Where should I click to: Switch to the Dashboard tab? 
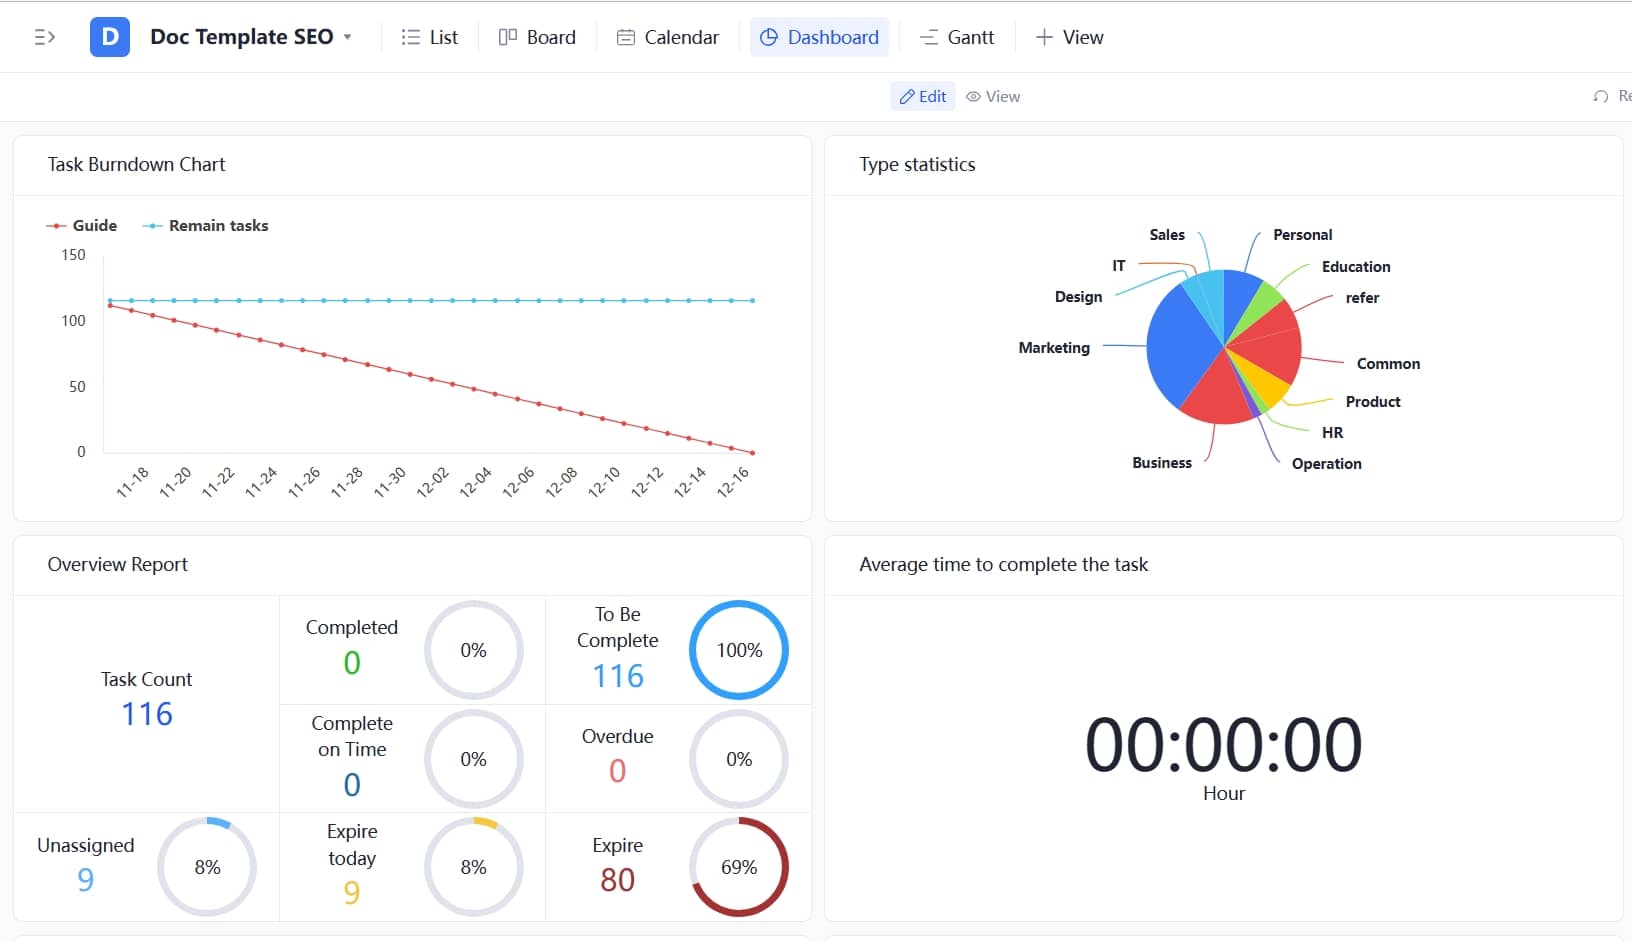click(x=832, y=37)
